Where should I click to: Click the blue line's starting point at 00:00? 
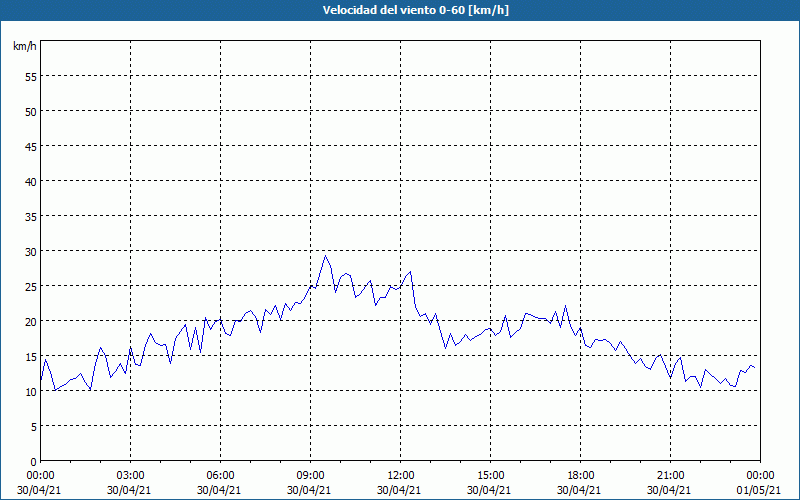(41, 379)
